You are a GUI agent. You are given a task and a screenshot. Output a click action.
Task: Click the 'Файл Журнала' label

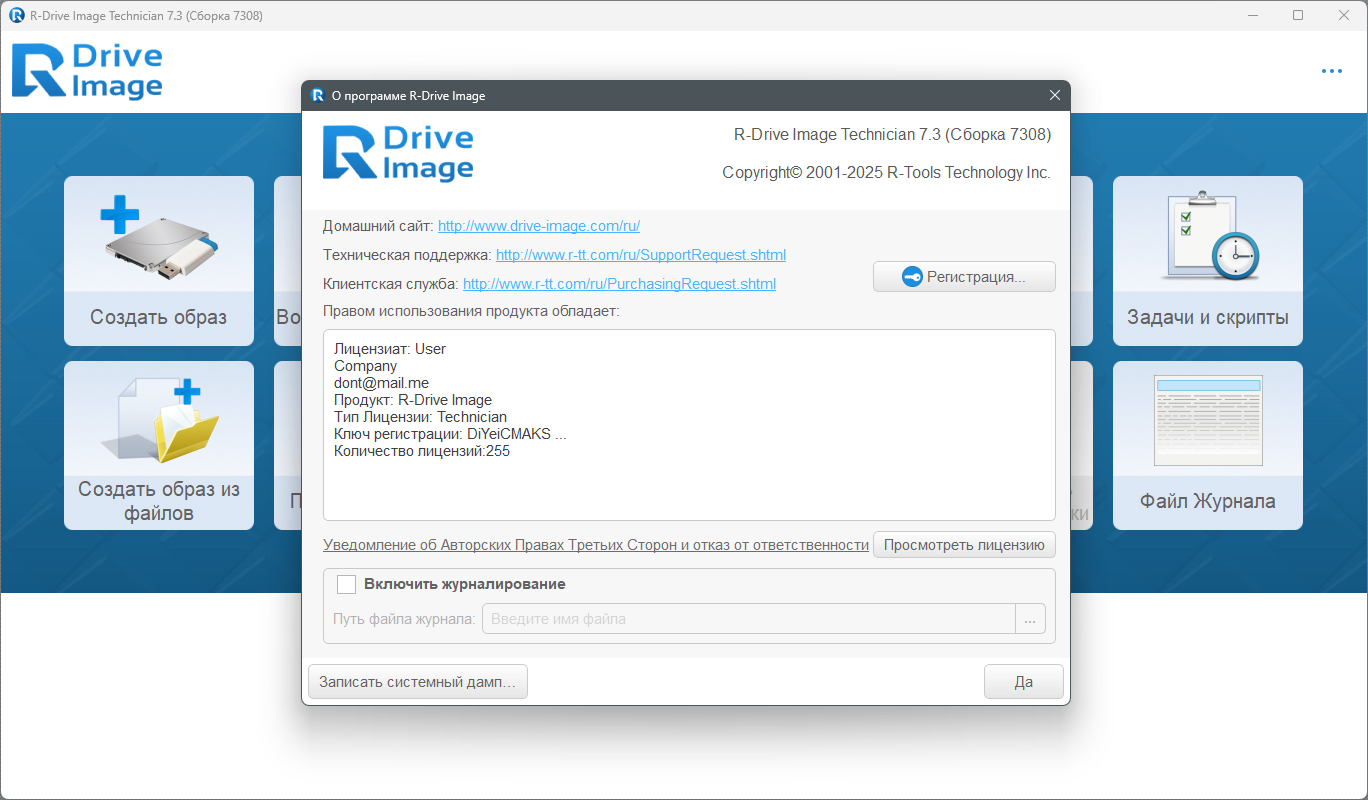click(x=1208, y=501)
